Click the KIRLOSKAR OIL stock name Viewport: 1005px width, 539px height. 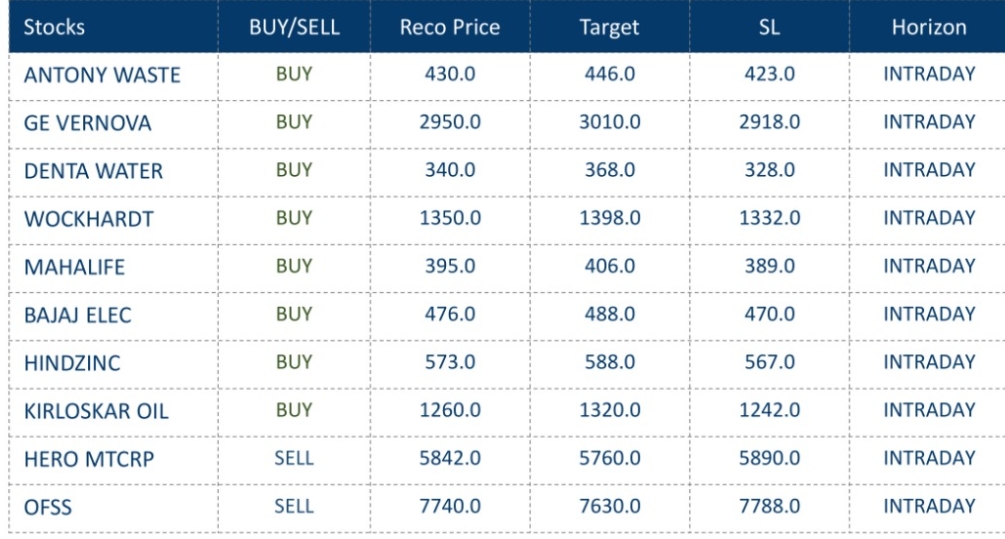click(x=96, y=412)
